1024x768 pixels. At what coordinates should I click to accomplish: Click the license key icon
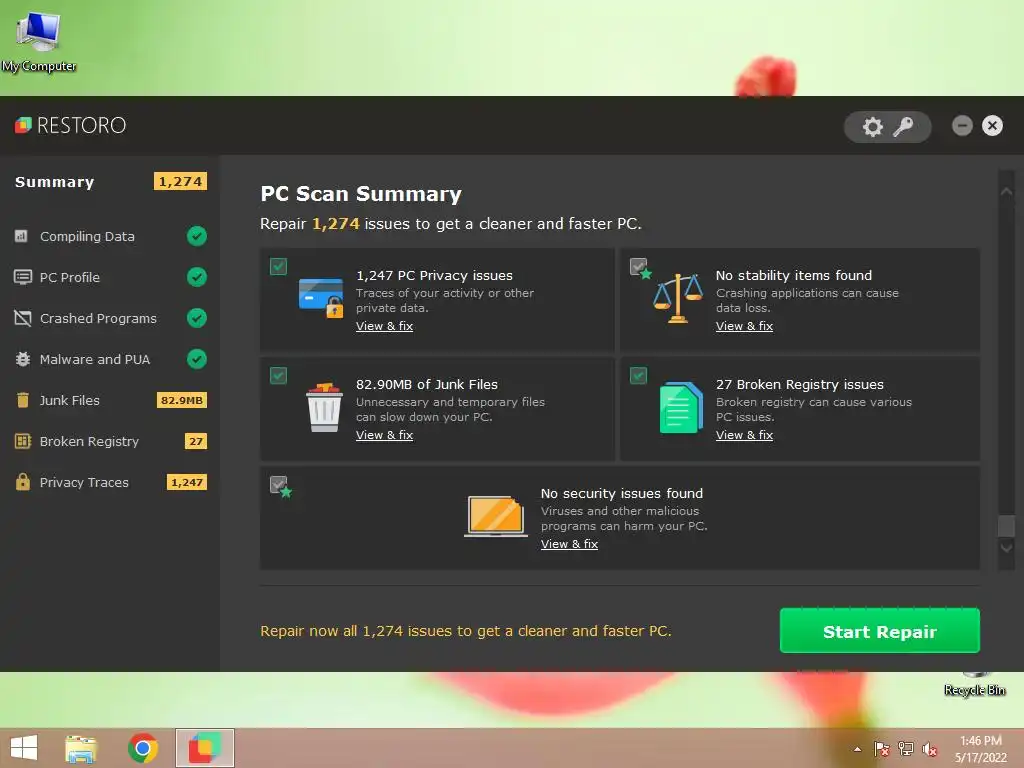pos(903,127)
